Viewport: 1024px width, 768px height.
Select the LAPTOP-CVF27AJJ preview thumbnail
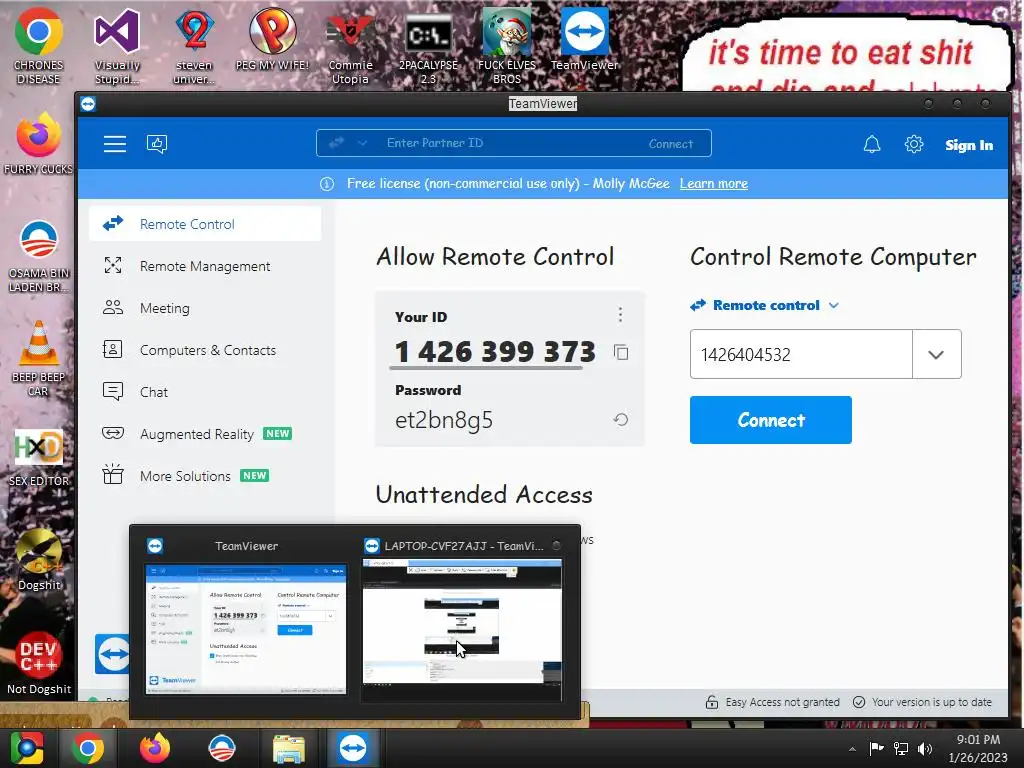[x=462, y=630]
